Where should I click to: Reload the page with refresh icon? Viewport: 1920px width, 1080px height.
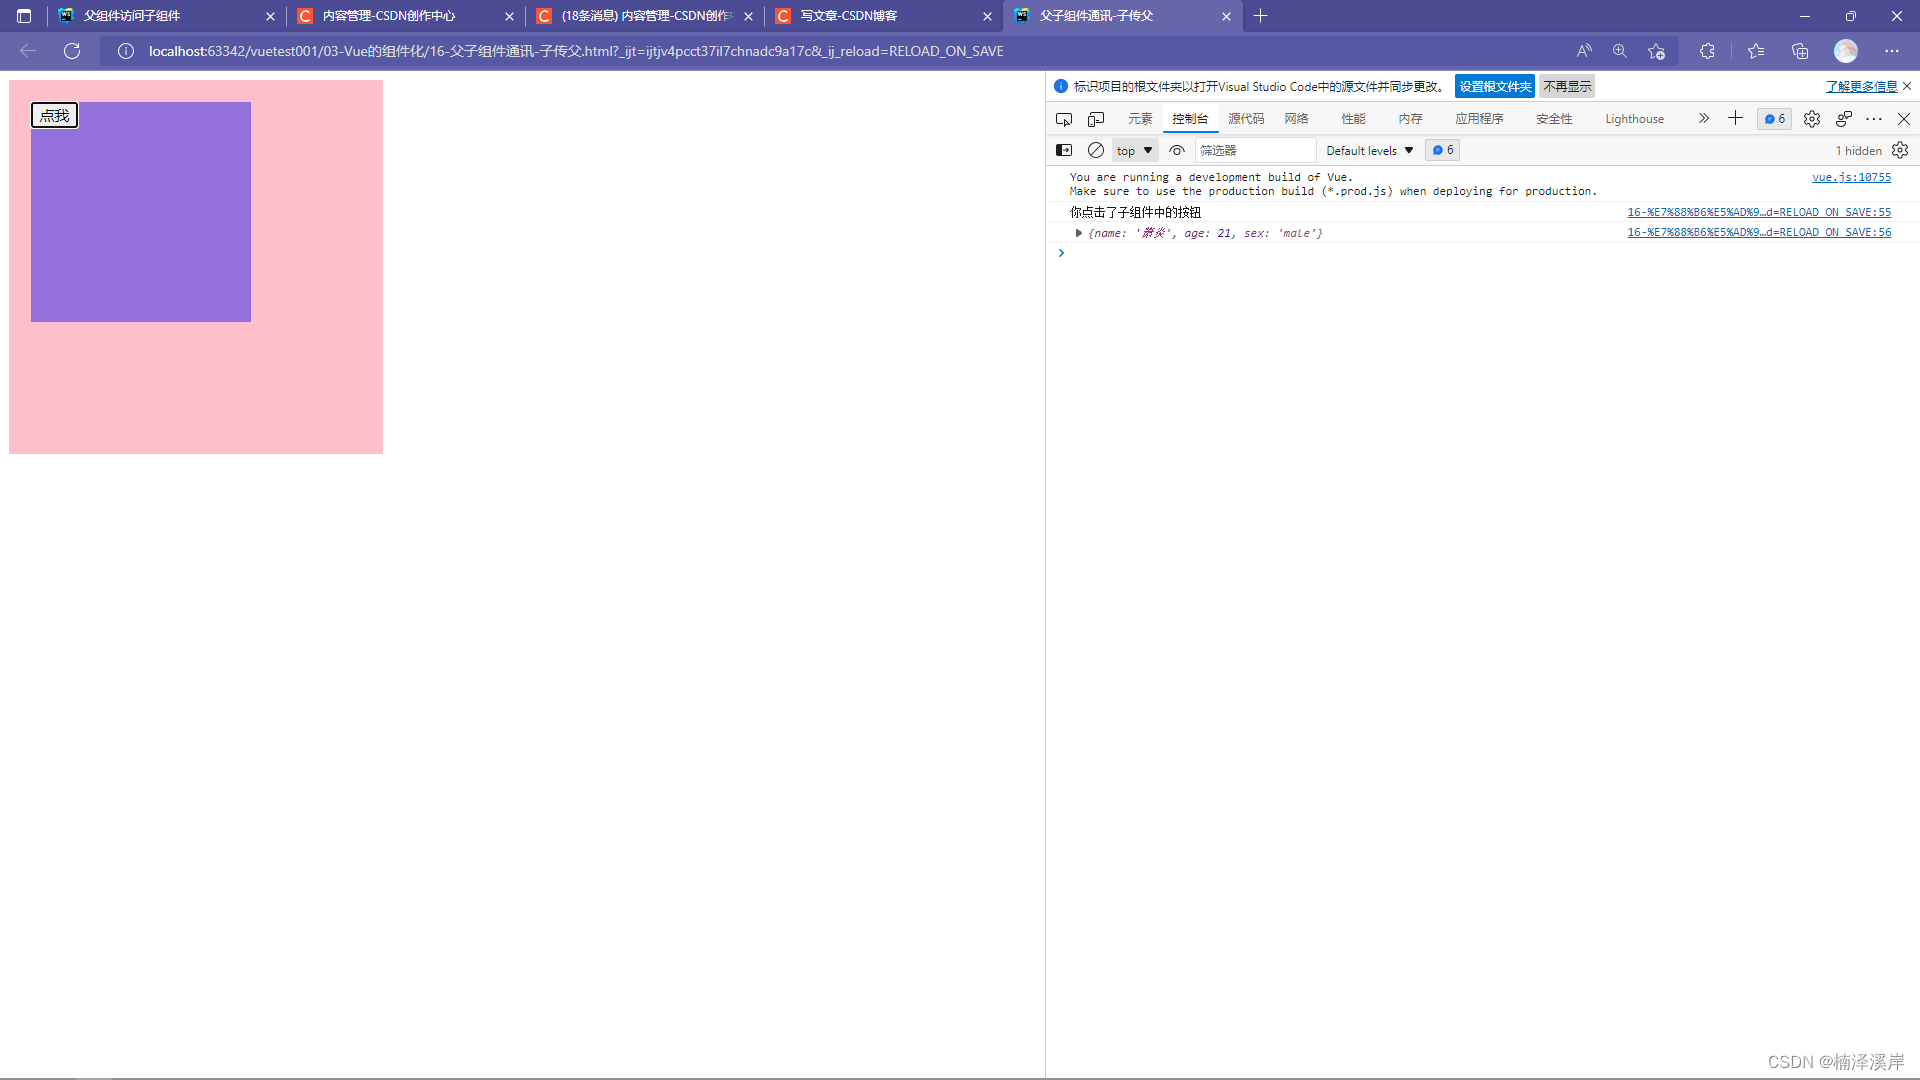pos(72,51)
